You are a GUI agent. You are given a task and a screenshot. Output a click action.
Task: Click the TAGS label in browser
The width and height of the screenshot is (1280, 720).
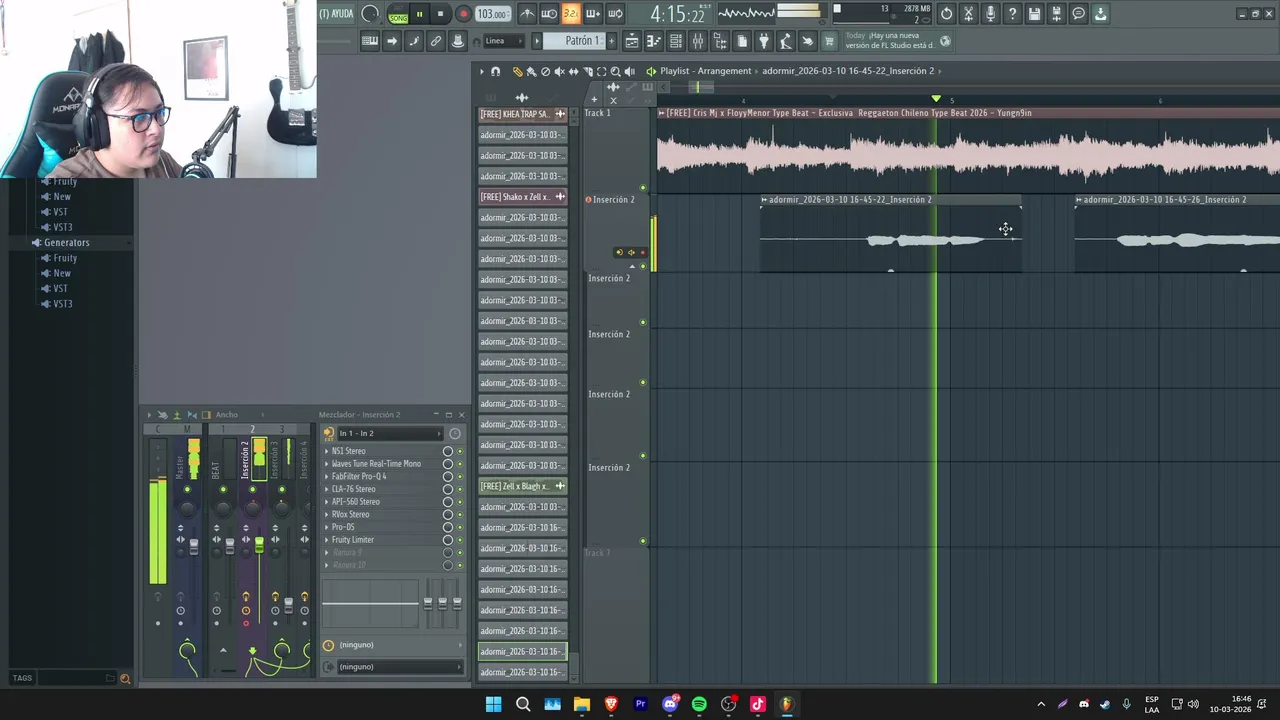click(22, 678)
